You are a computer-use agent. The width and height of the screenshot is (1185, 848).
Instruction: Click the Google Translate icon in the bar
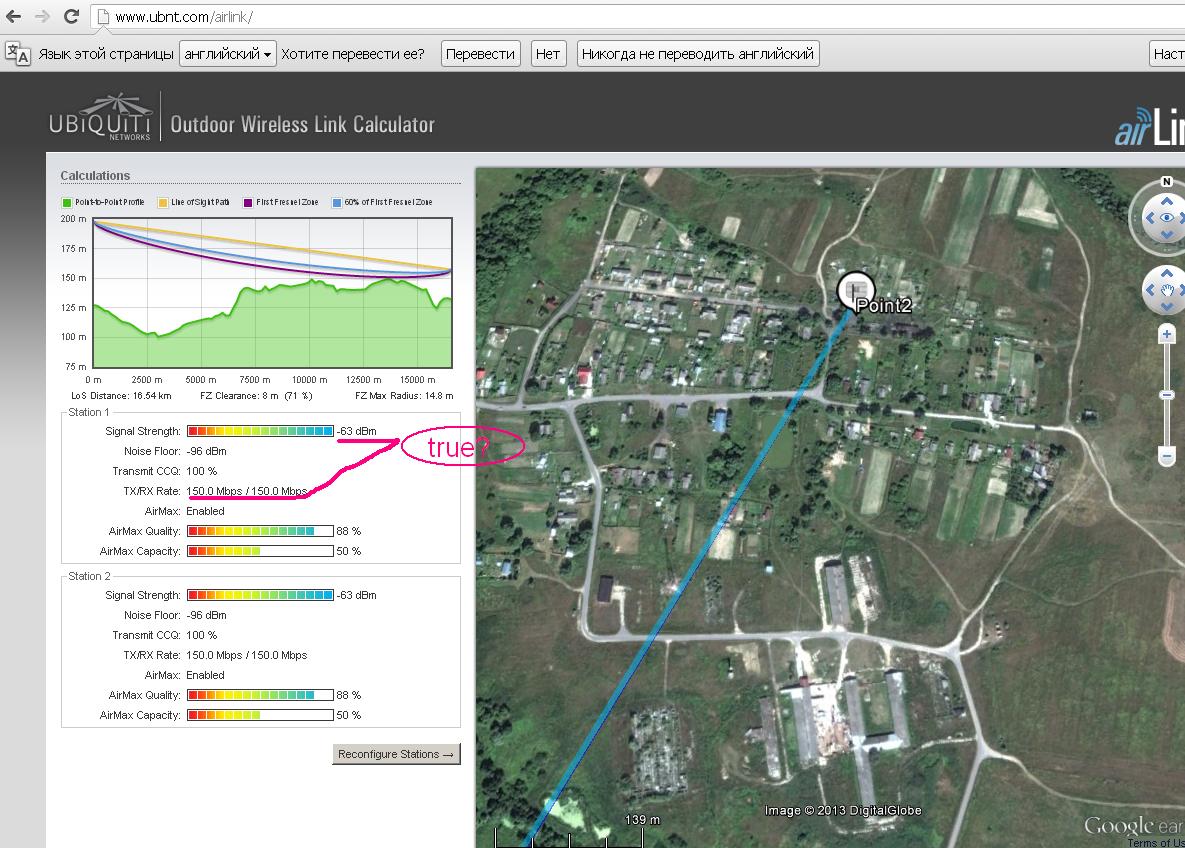click(x=17, y=54)
